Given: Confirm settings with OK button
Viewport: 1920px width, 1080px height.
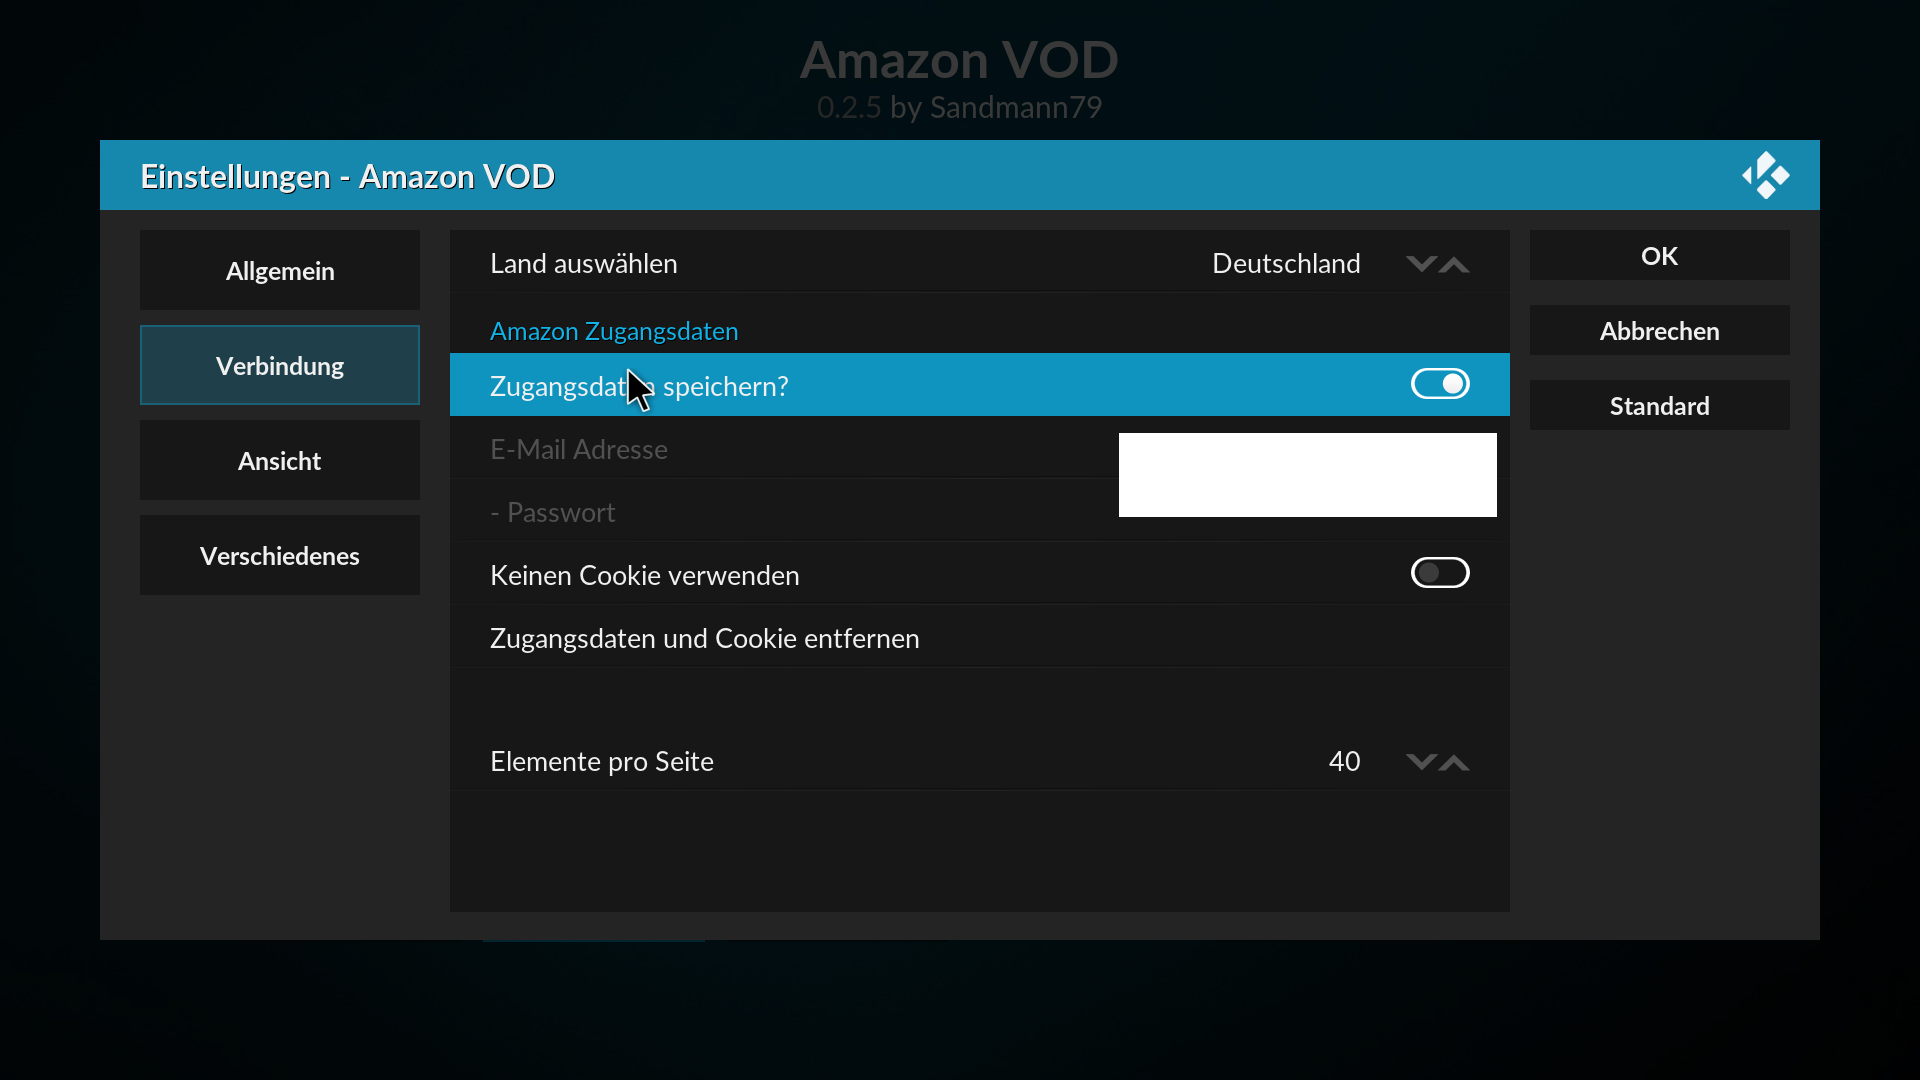Looking at the screenshot, I should 1660,255.
